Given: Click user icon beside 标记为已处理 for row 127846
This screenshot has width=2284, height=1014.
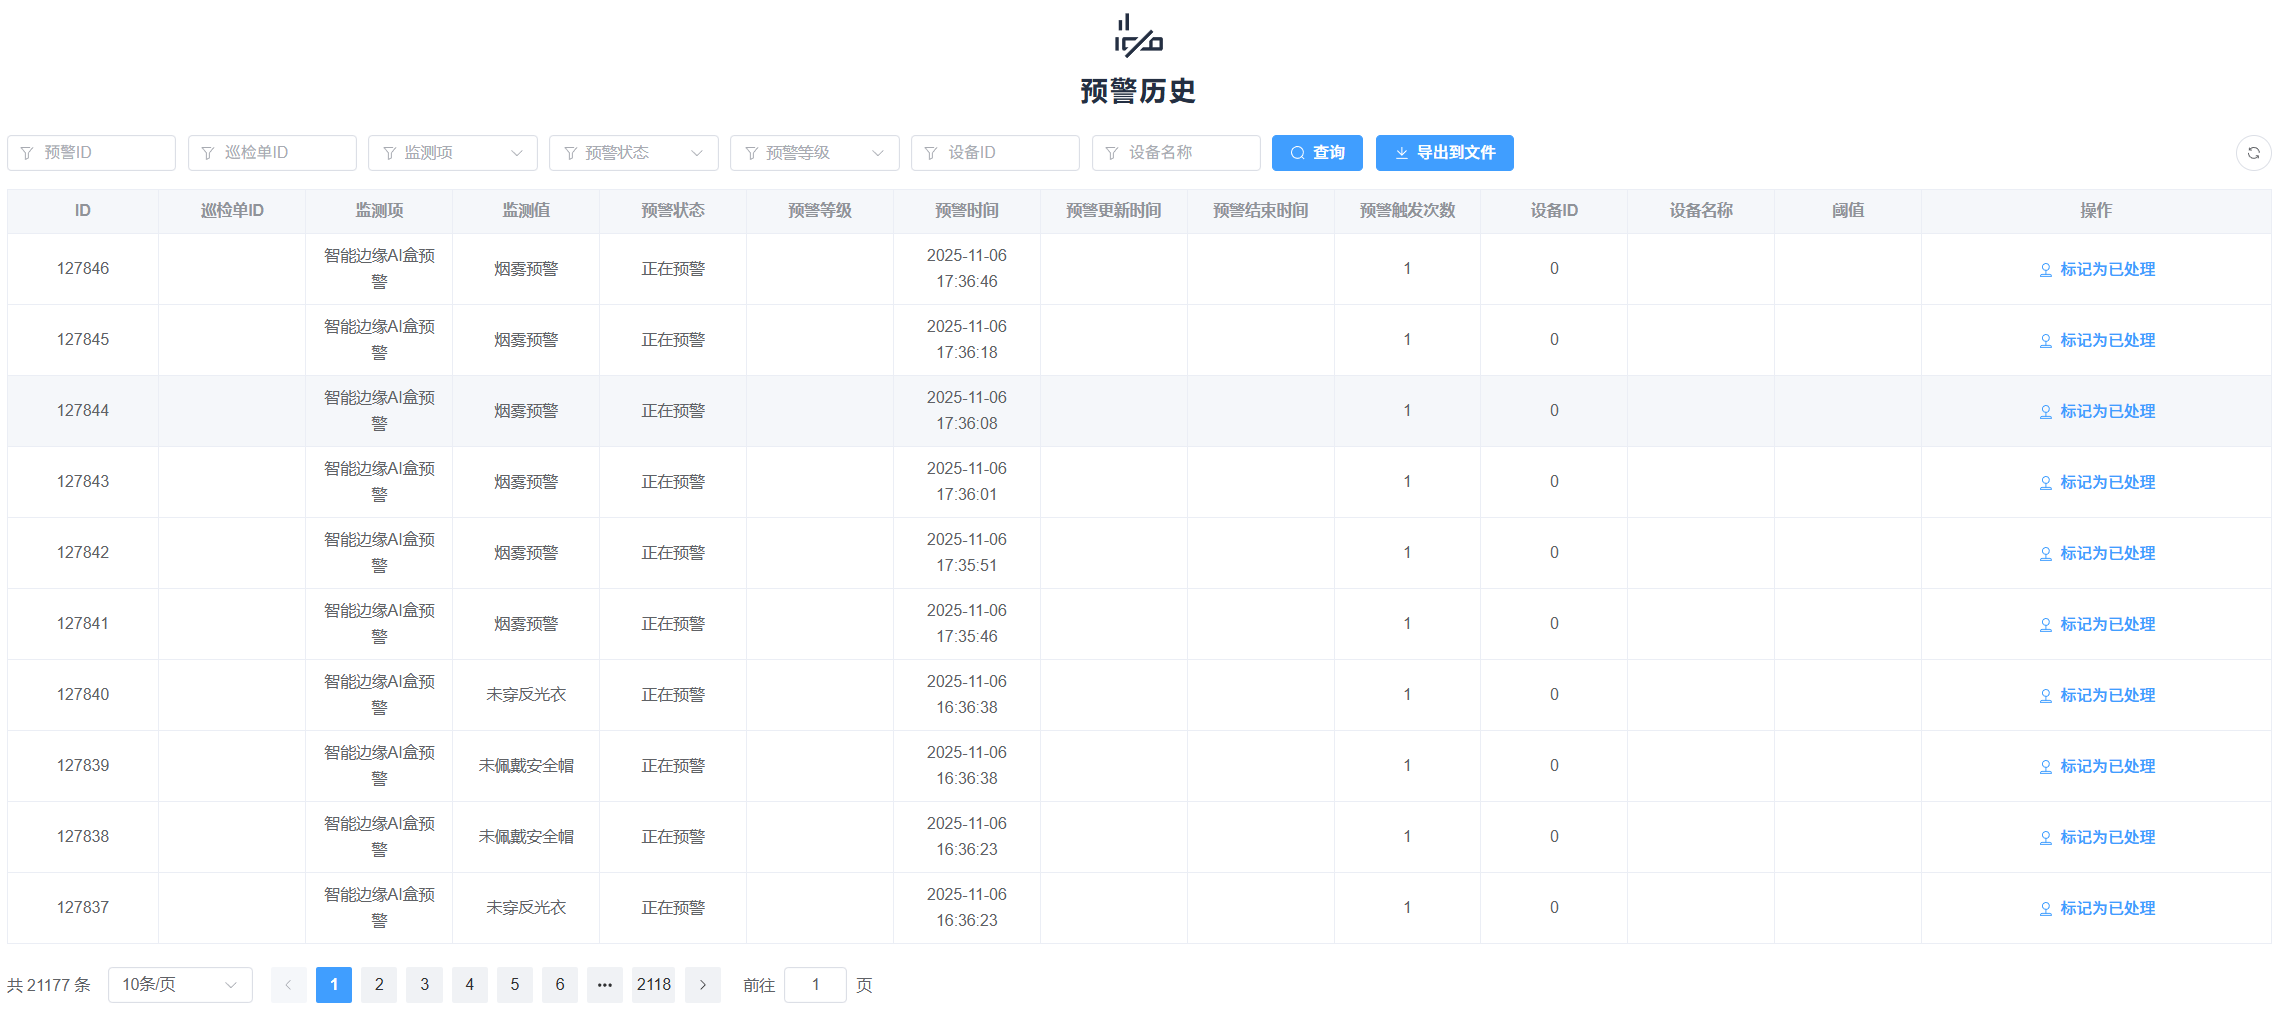Looking at the screenshot, I should click(x=2045, y=270).
